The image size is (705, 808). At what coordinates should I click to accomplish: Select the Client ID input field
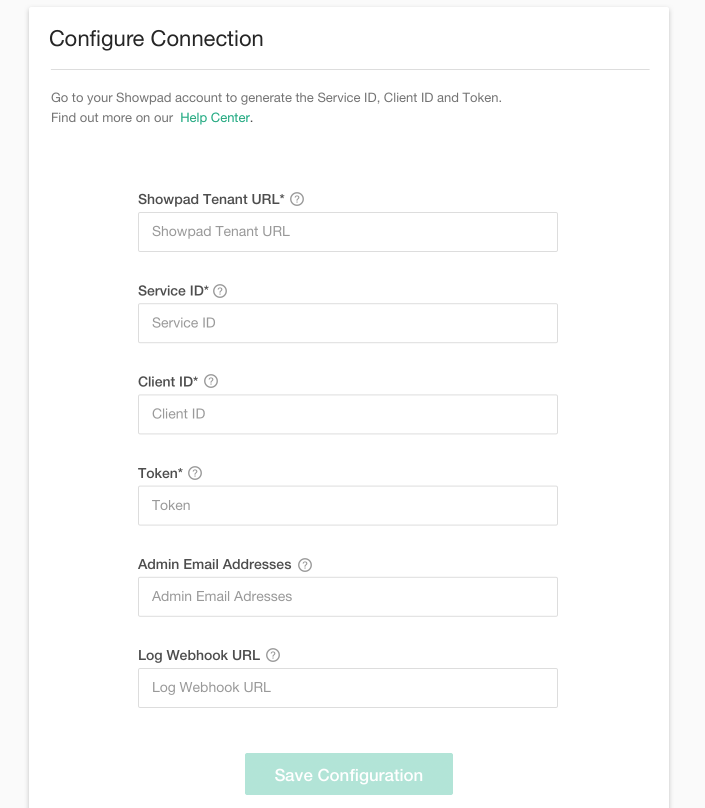347,413
